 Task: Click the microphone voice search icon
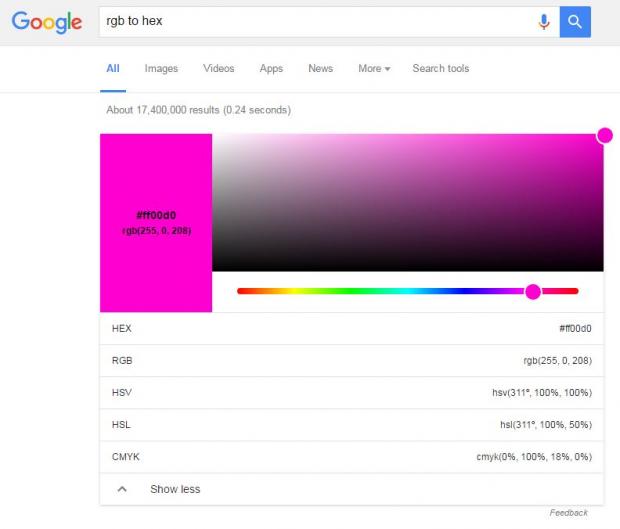[x=544, y=21]
